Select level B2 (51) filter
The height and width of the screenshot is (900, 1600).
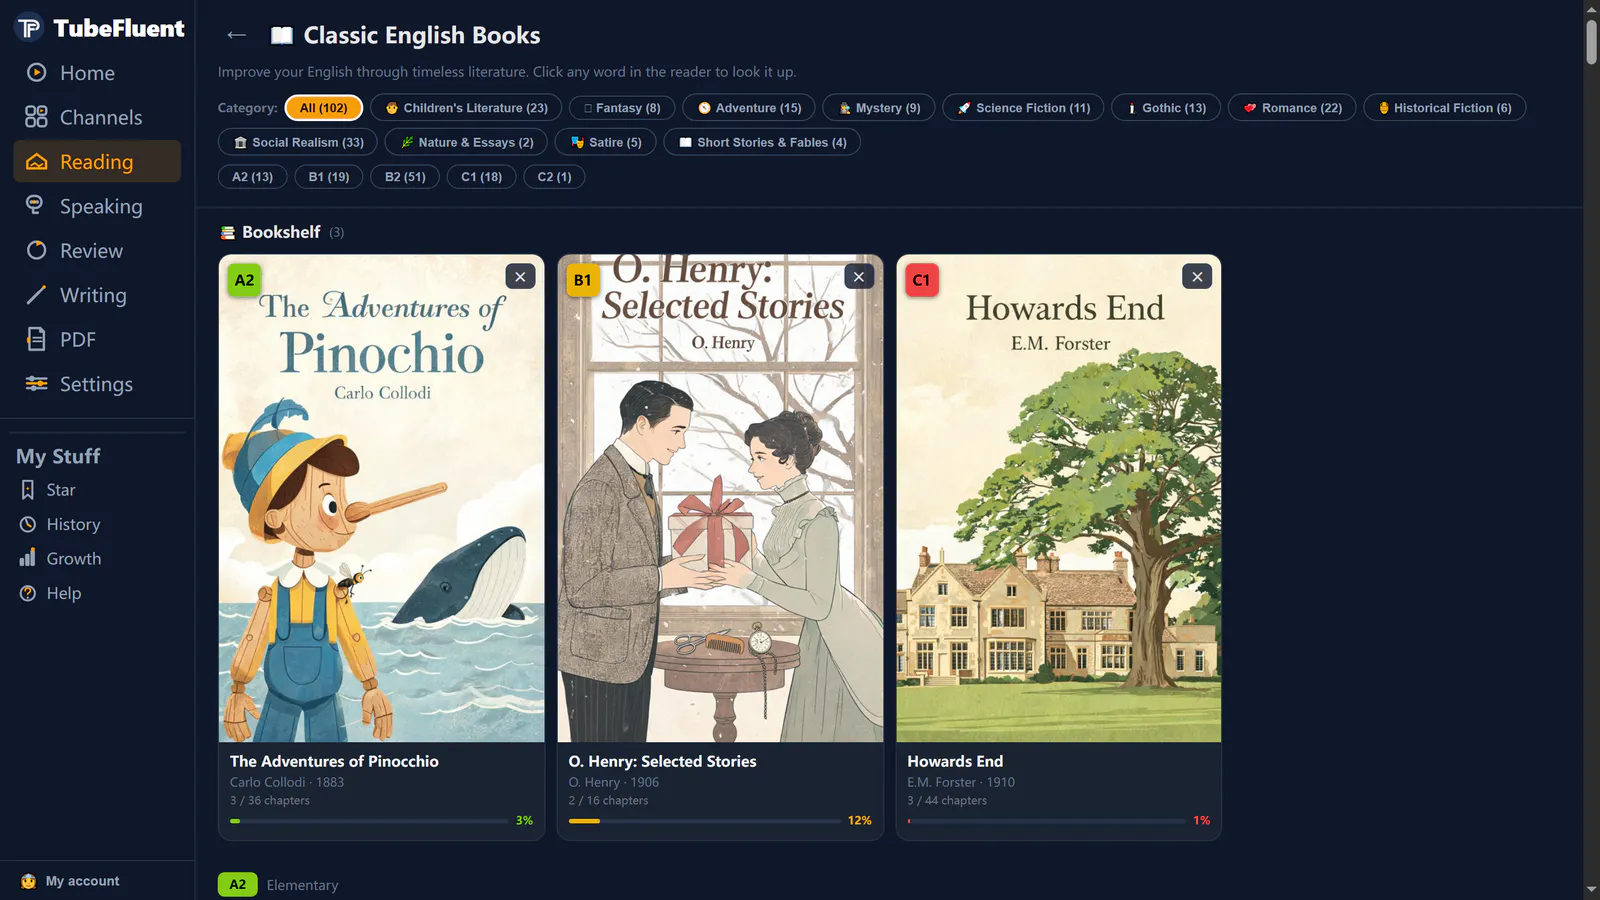click(405, 177)
